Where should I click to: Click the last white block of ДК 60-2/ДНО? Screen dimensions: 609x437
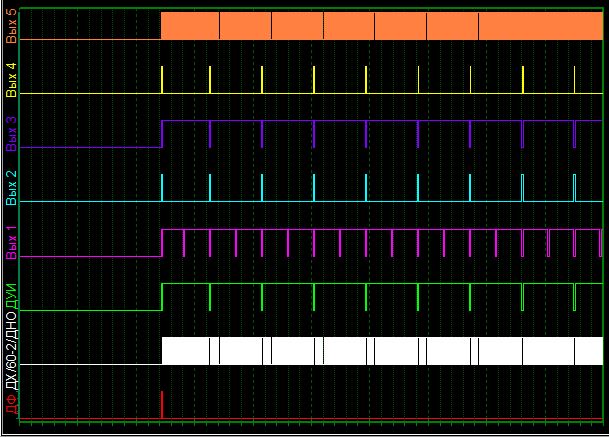click(589, 351)
